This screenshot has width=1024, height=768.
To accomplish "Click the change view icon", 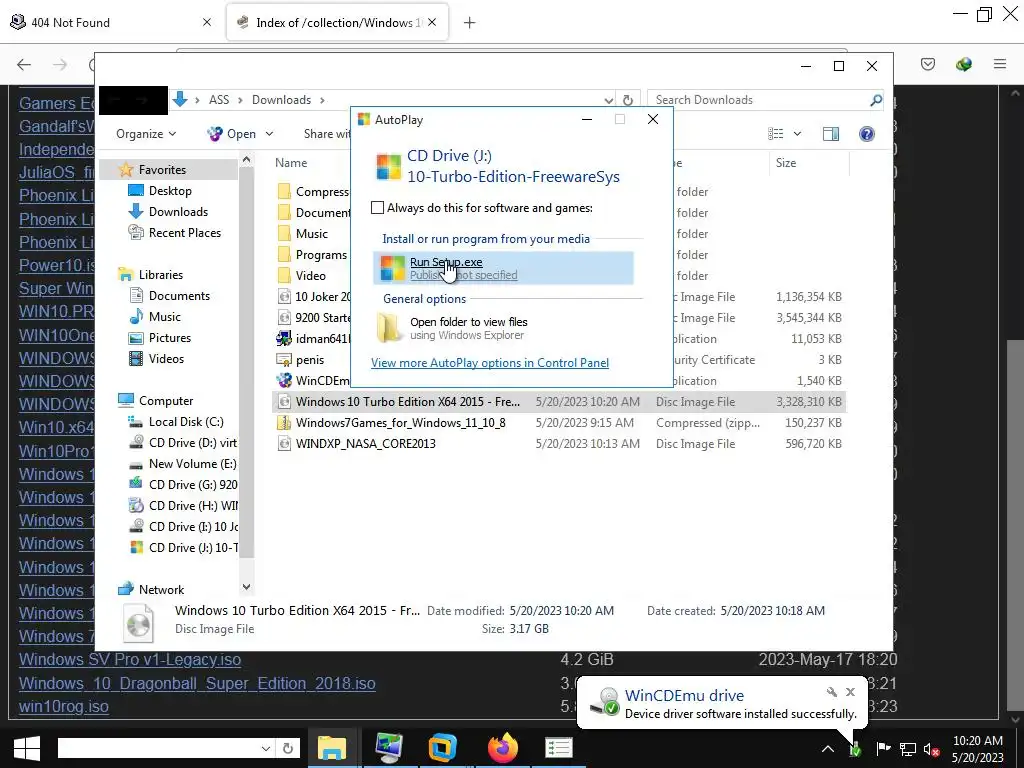I will click(x=776, y=134).
